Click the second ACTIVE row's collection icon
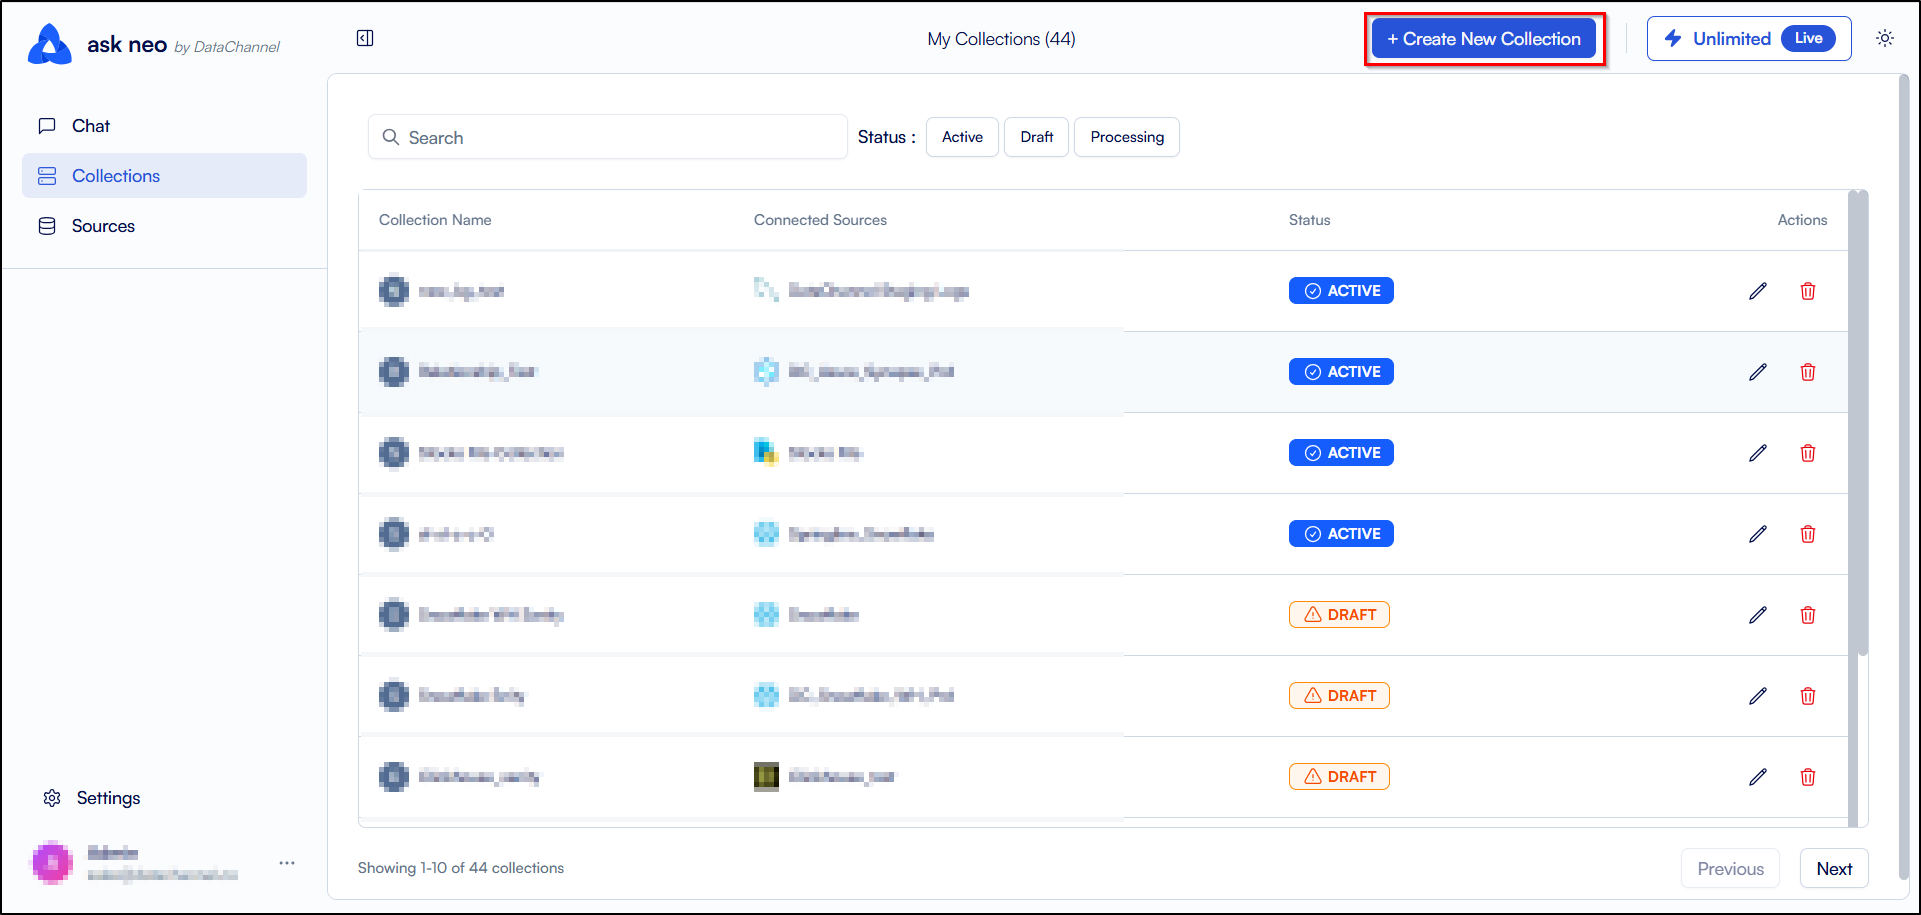The height and width of the screenshot is (915, 1921). [x=394, y=372]
